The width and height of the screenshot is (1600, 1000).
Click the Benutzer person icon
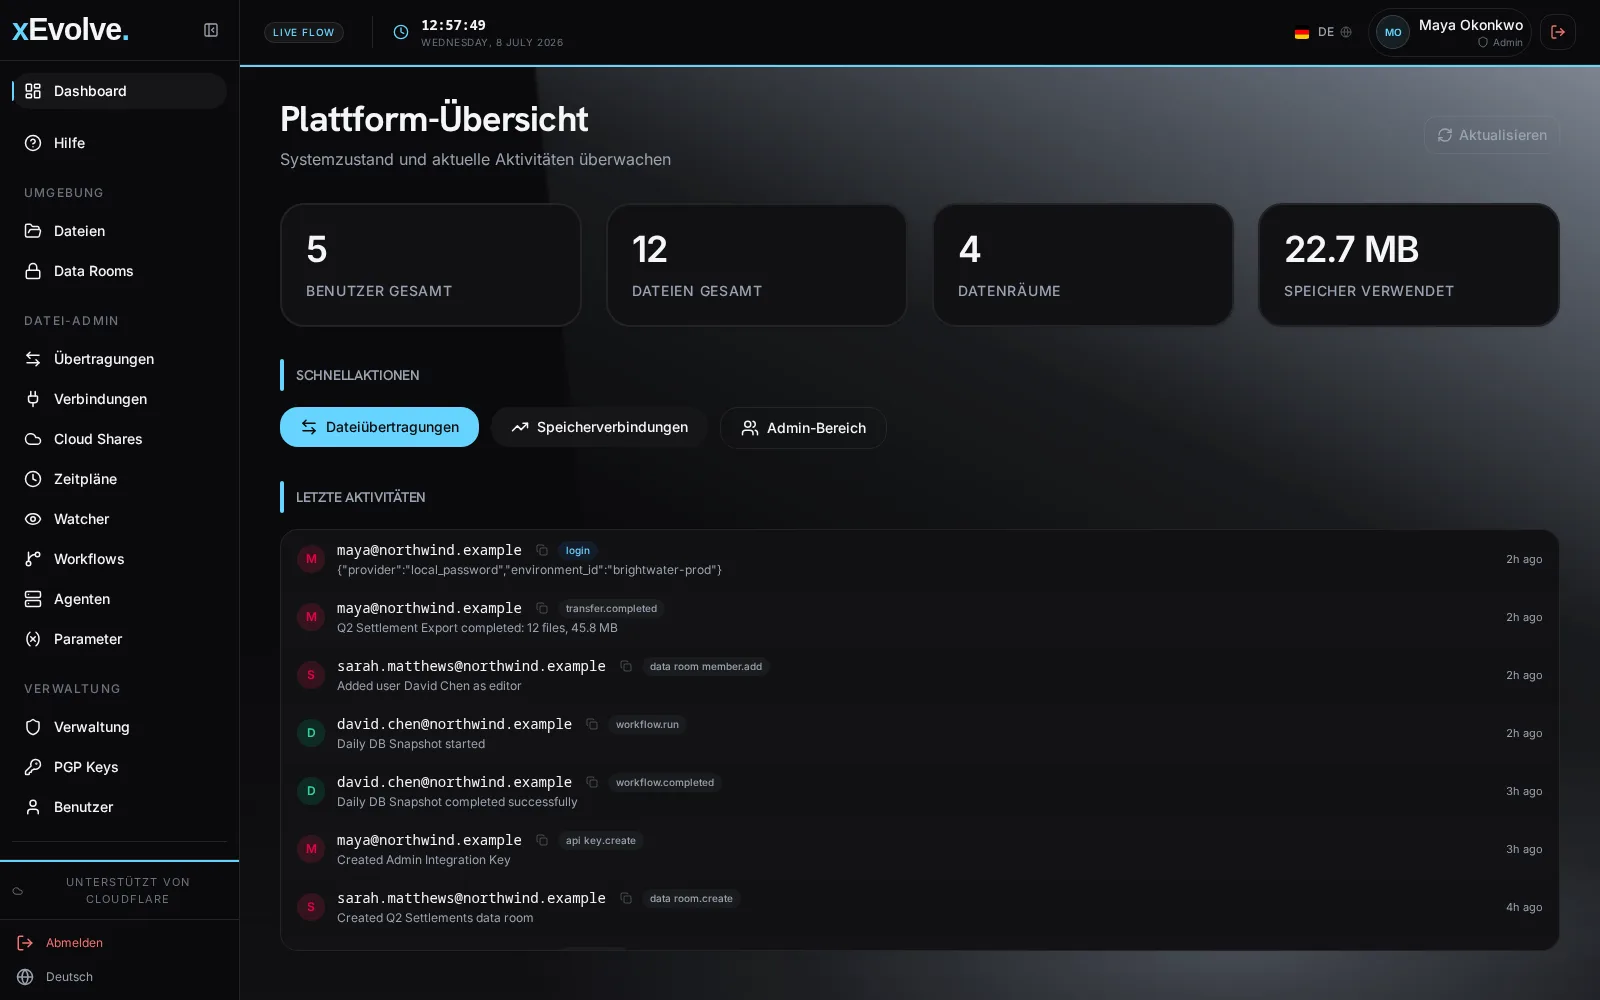(33, 807)
